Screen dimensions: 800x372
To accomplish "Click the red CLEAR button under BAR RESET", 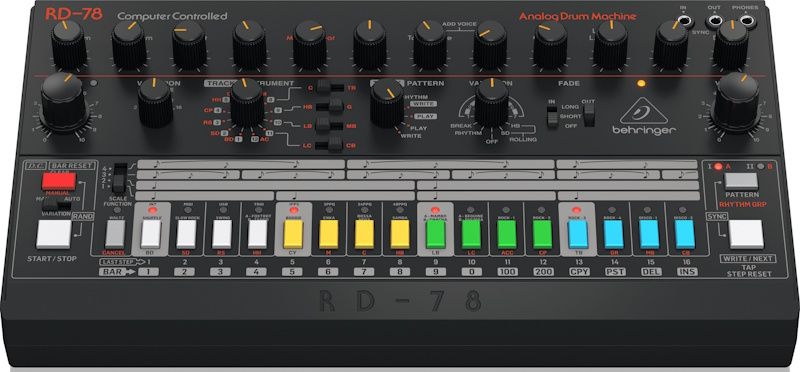I will coord(59,181).
